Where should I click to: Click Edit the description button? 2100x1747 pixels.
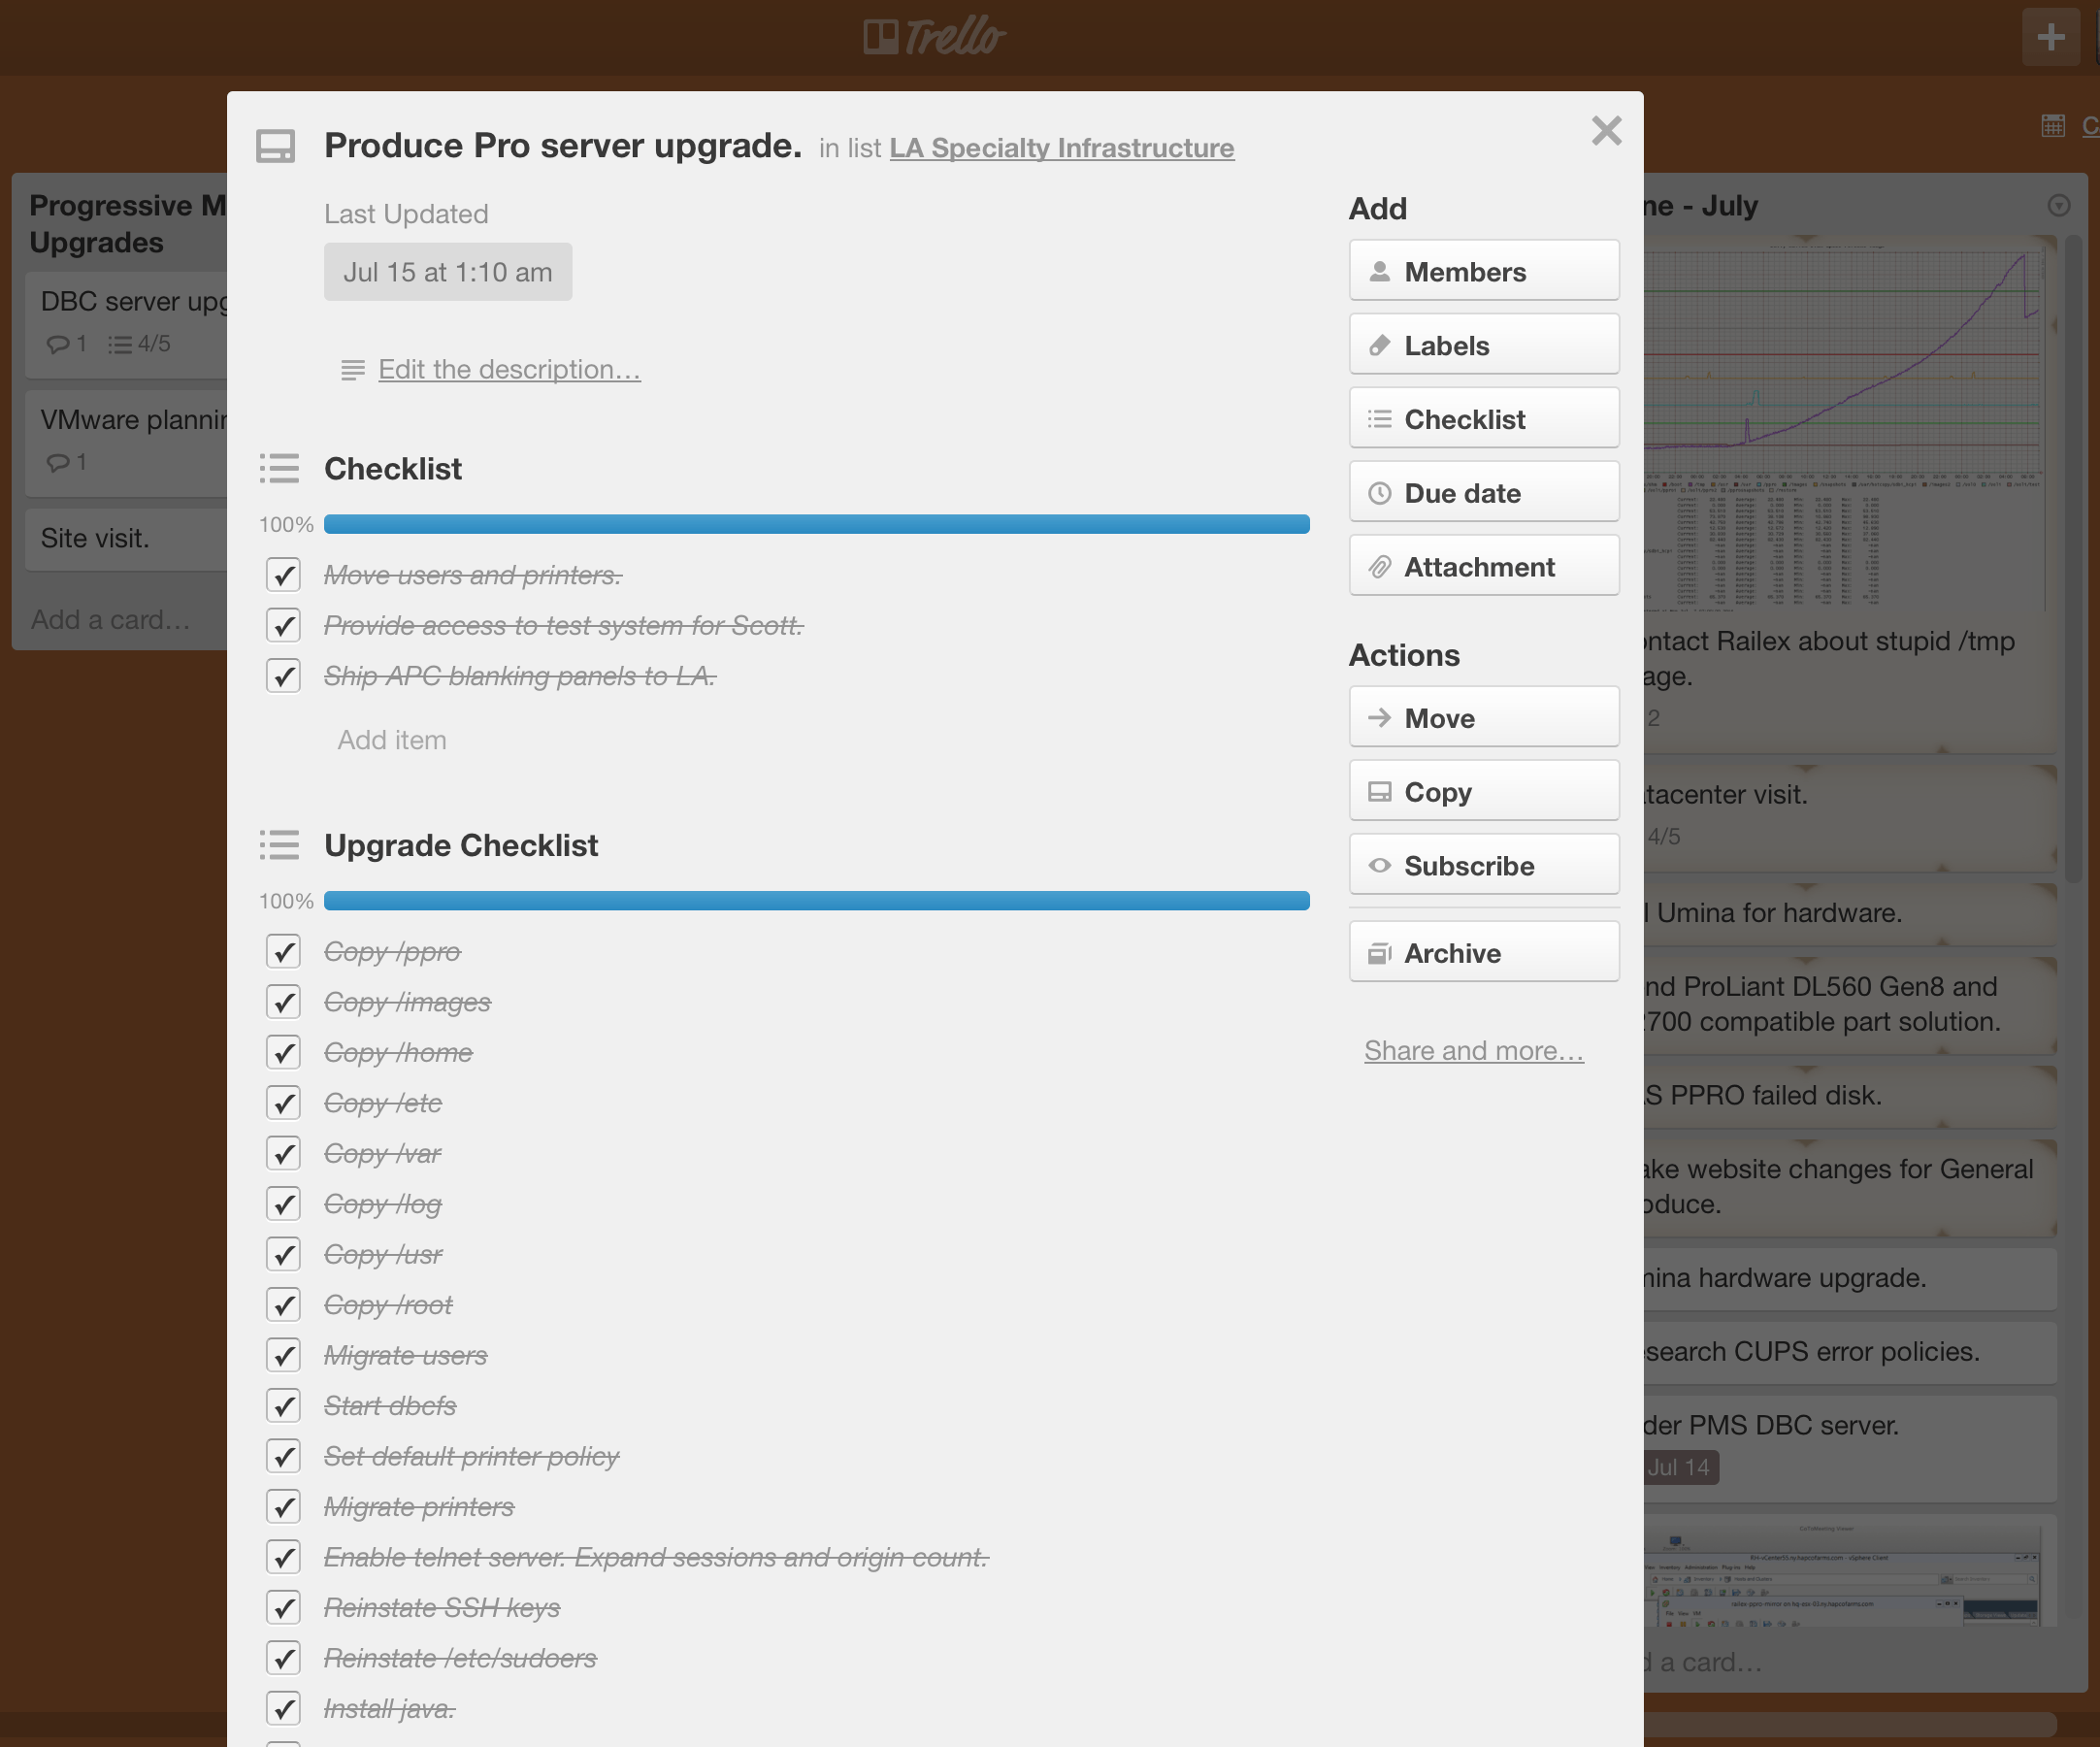(x=490, y=368)
